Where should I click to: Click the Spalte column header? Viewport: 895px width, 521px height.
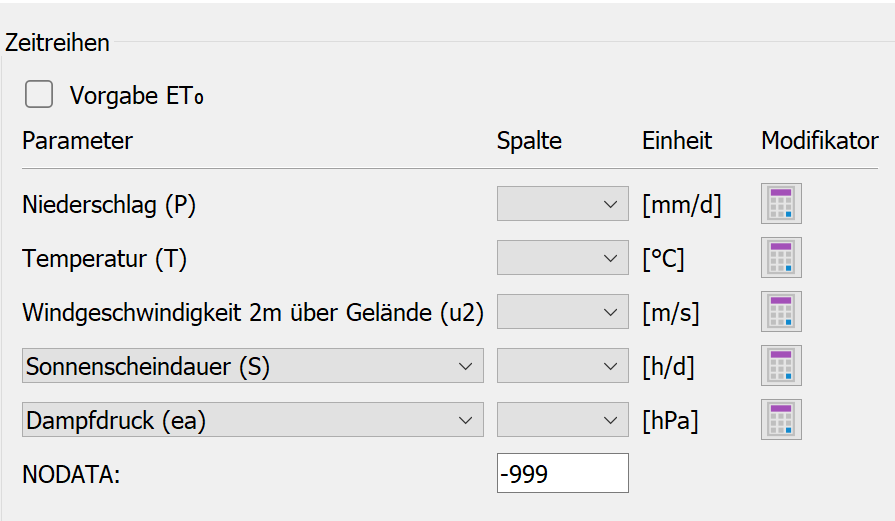click(x=529, y=141)
